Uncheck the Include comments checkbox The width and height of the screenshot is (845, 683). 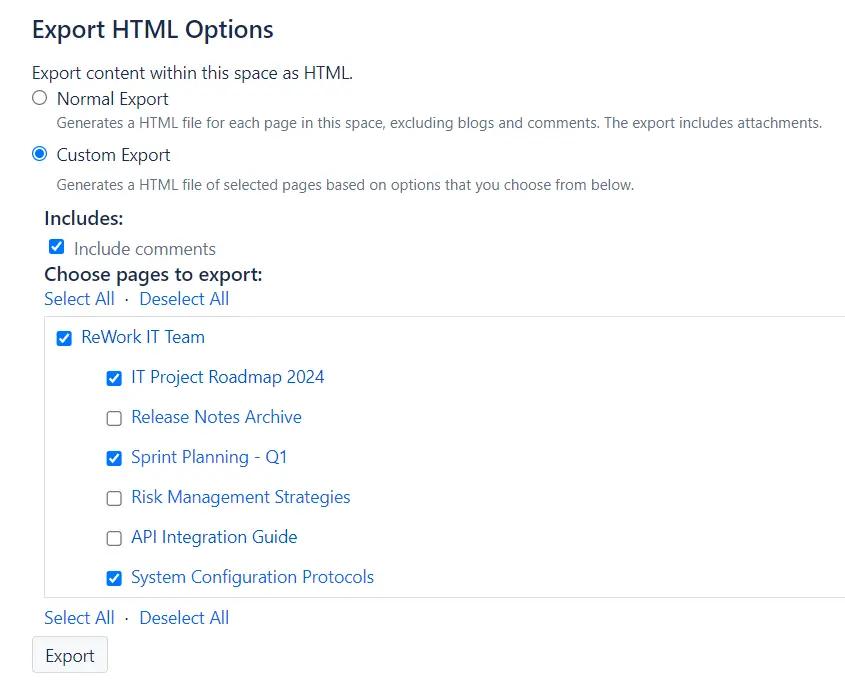click(x=56, y=246)
